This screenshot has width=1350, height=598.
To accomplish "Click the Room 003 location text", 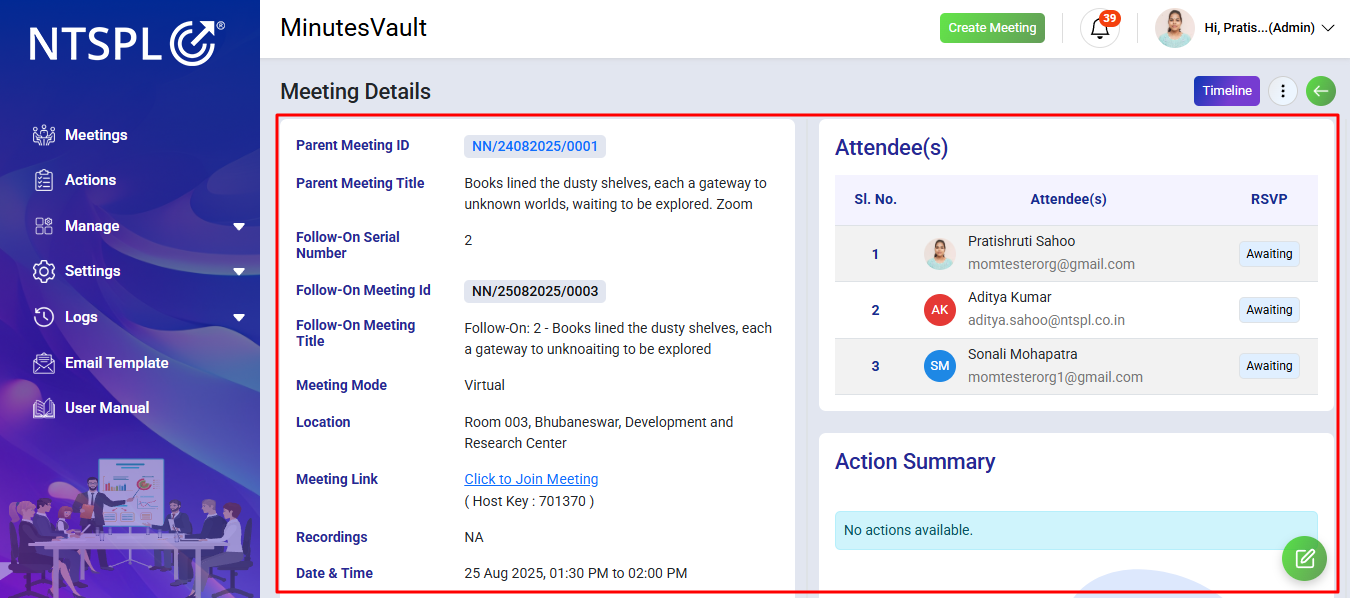I will click(598, 433).
